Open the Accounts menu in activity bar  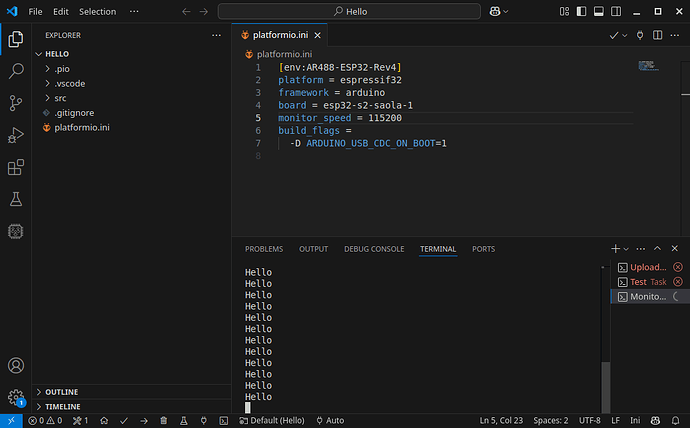click(x=16, y=366)
